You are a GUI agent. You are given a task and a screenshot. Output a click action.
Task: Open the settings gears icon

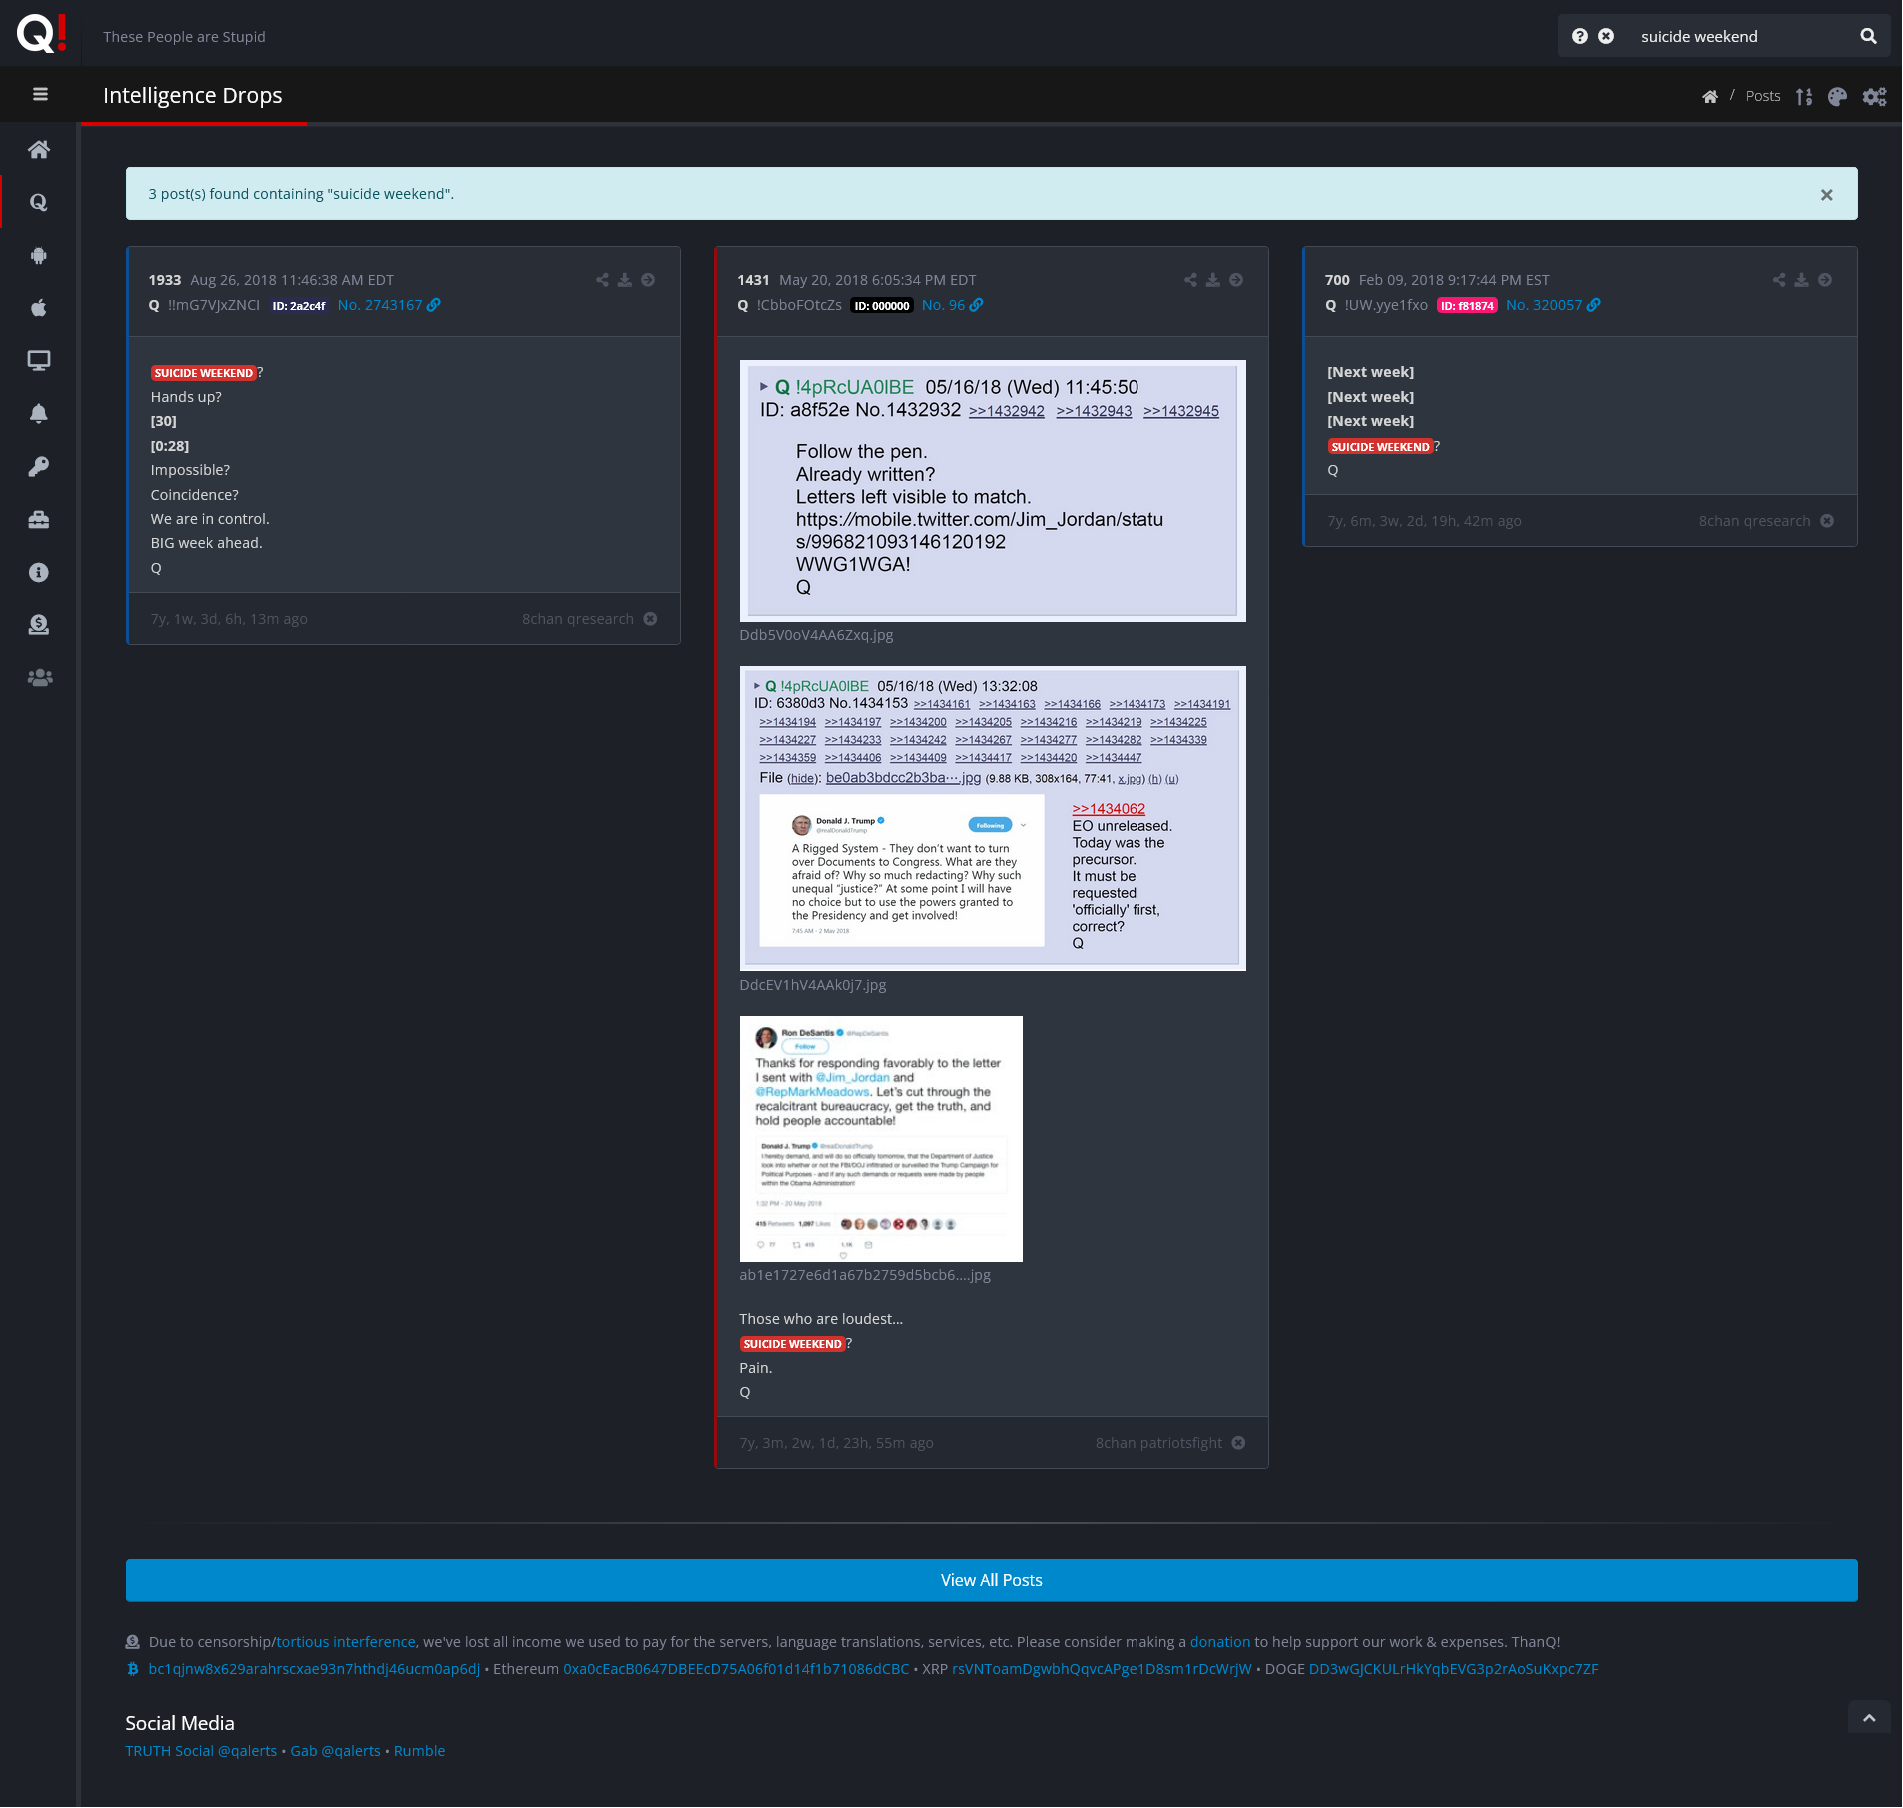[x=1874, y=96]
